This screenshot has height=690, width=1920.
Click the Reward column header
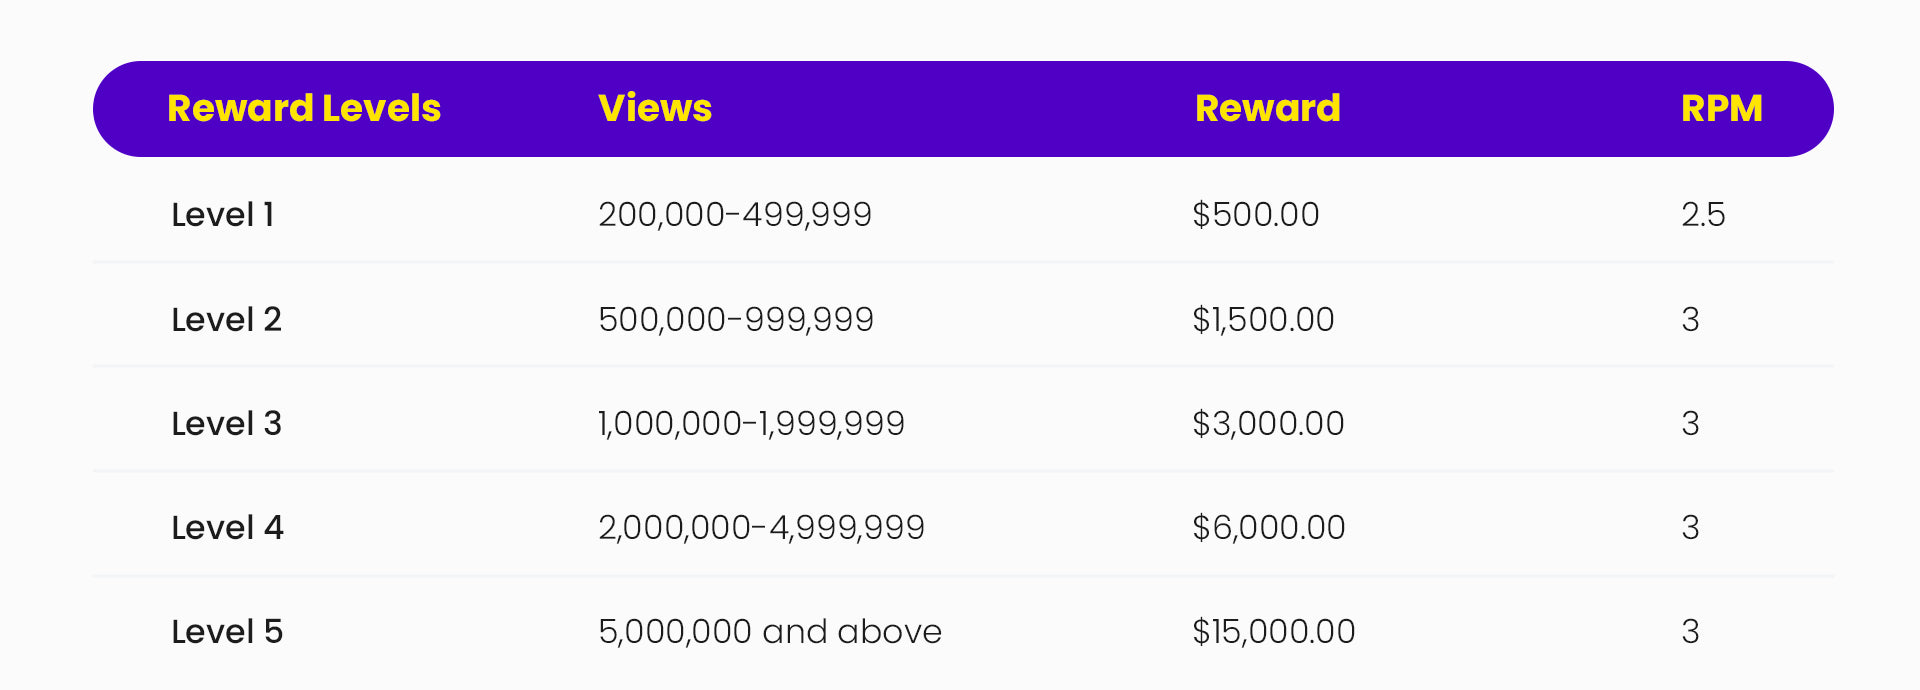[x=1268, y=108]
